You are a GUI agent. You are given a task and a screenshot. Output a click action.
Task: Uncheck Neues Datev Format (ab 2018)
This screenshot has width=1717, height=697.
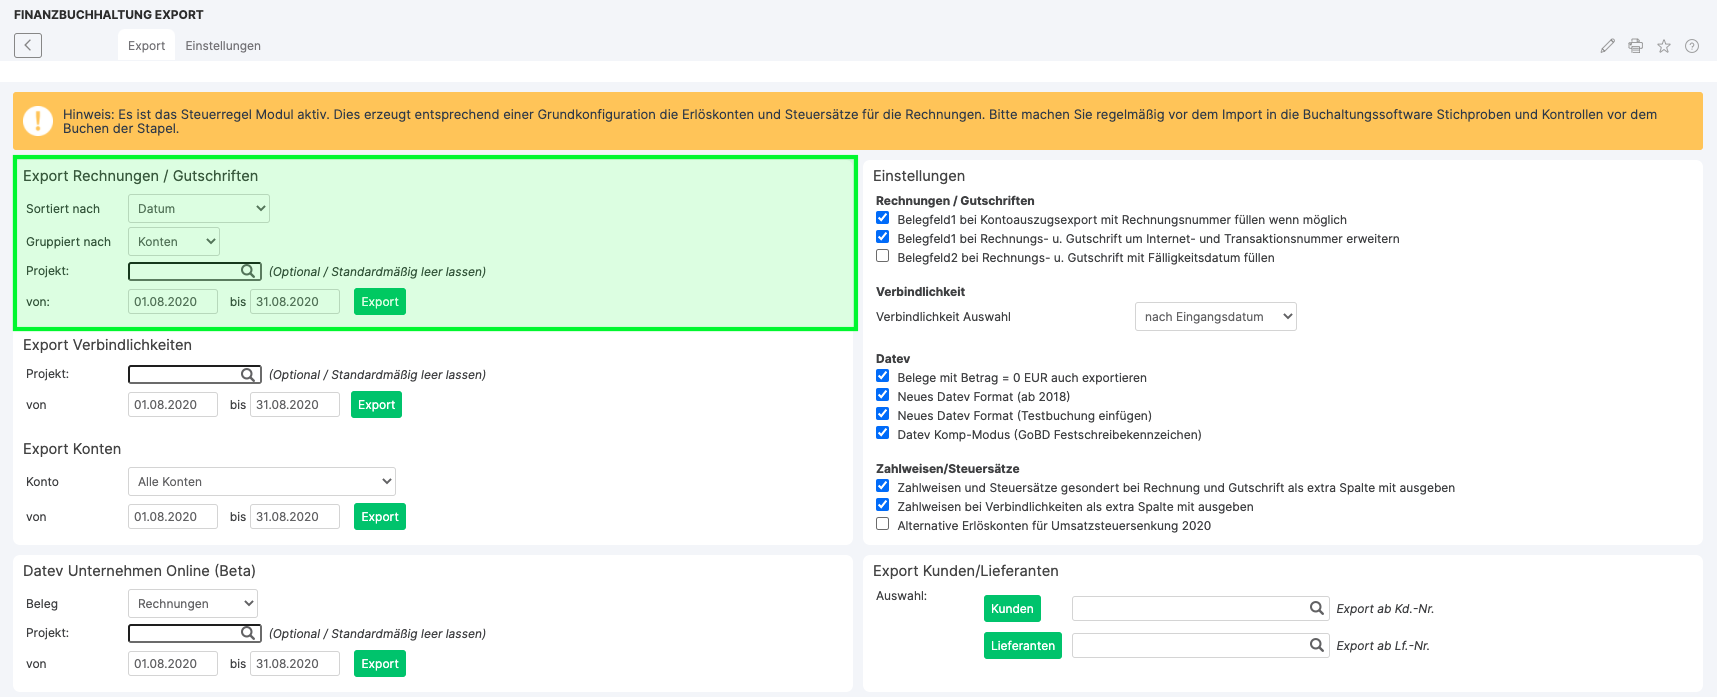pyautogui.click(x=882, y=395)
